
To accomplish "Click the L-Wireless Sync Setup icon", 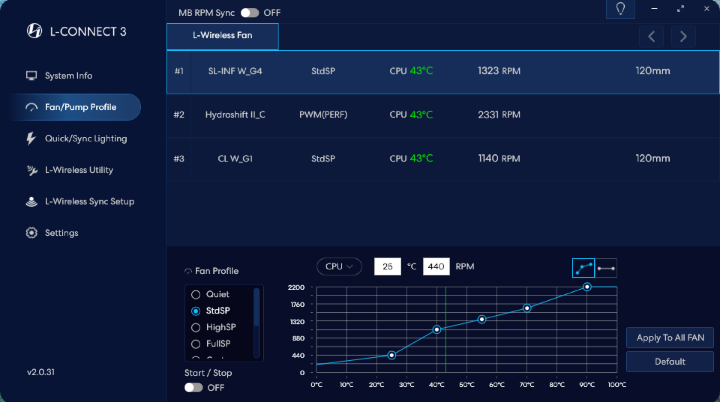I will pyautogui.click(x=31, y=201).
